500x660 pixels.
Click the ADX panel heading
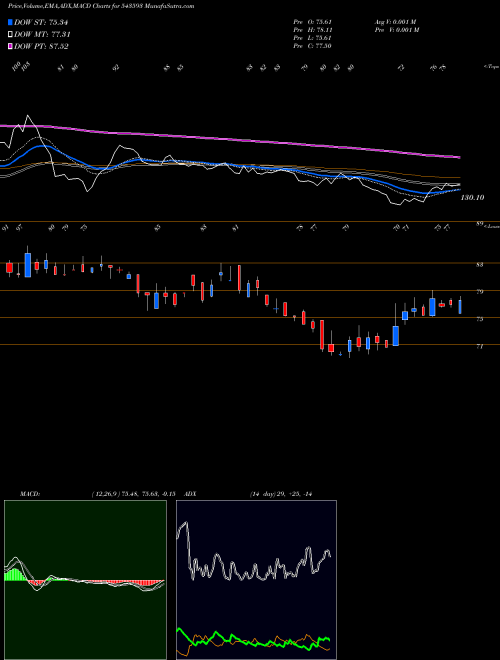190,494
